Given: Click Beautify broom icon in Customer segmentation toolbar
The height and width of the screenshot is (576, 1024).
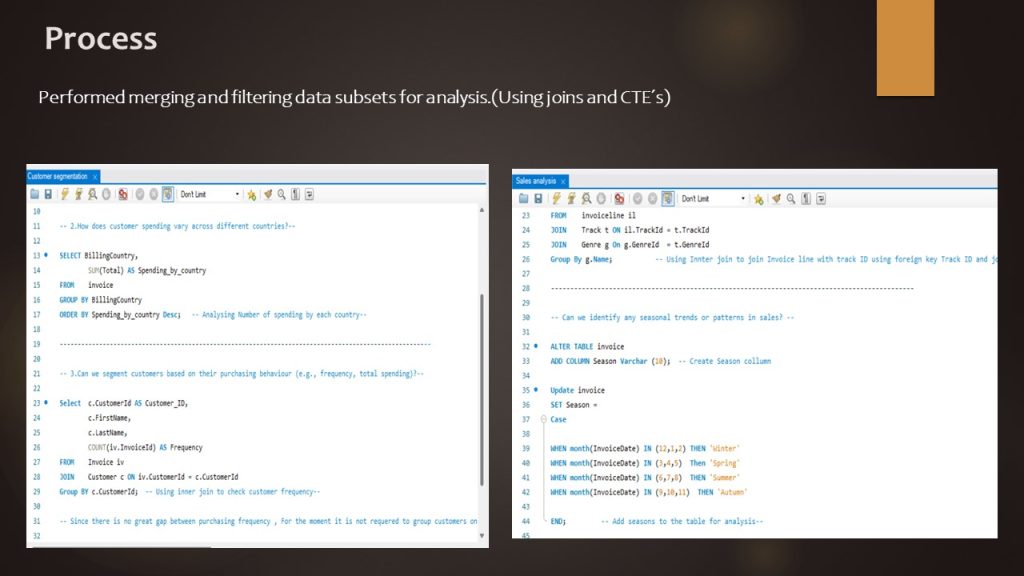Looking at the screenshot, I should tap(267, 194).
